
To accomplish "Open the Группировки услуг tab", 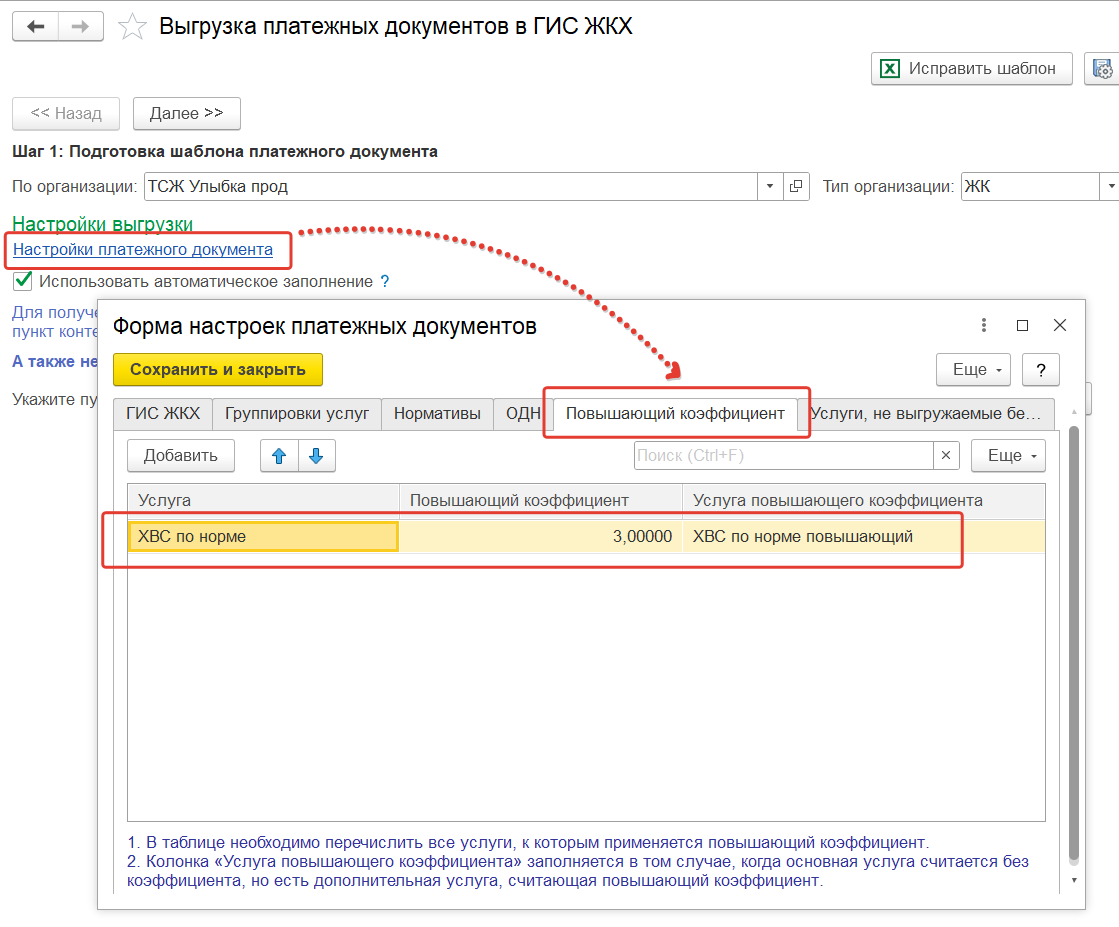I will coord(297,413).
